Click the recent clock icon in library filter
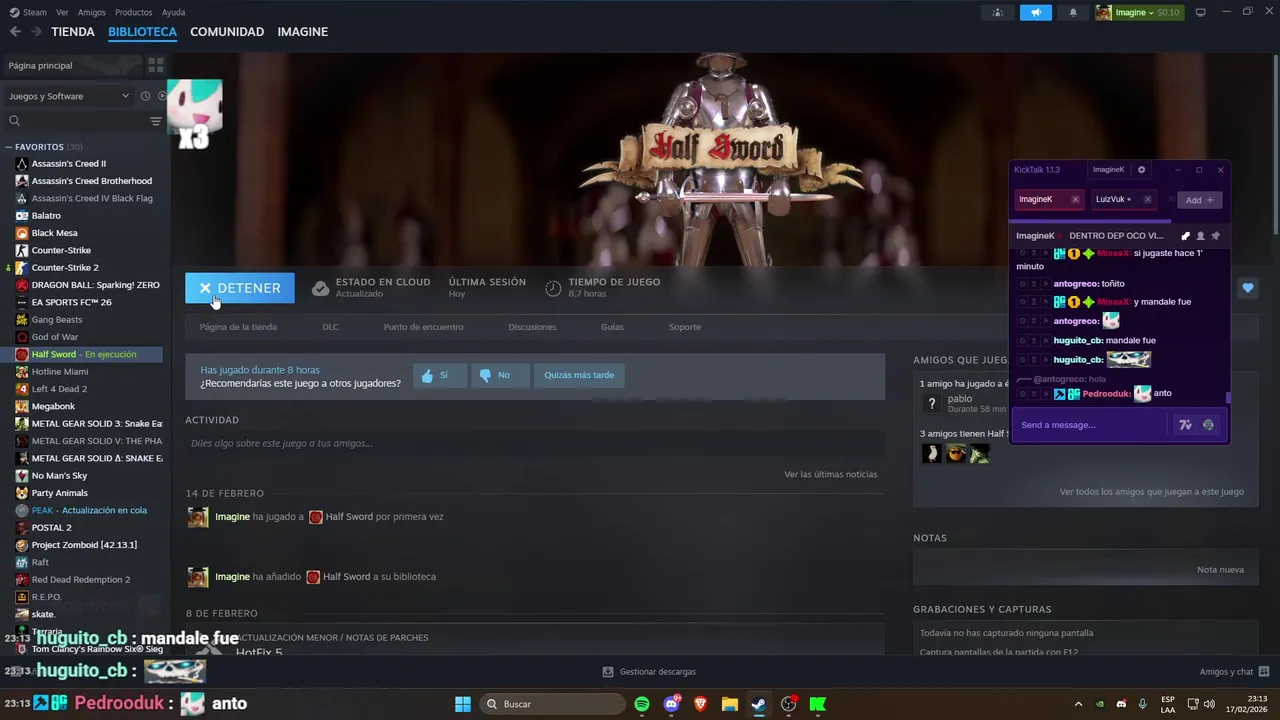 pos(145,96)
